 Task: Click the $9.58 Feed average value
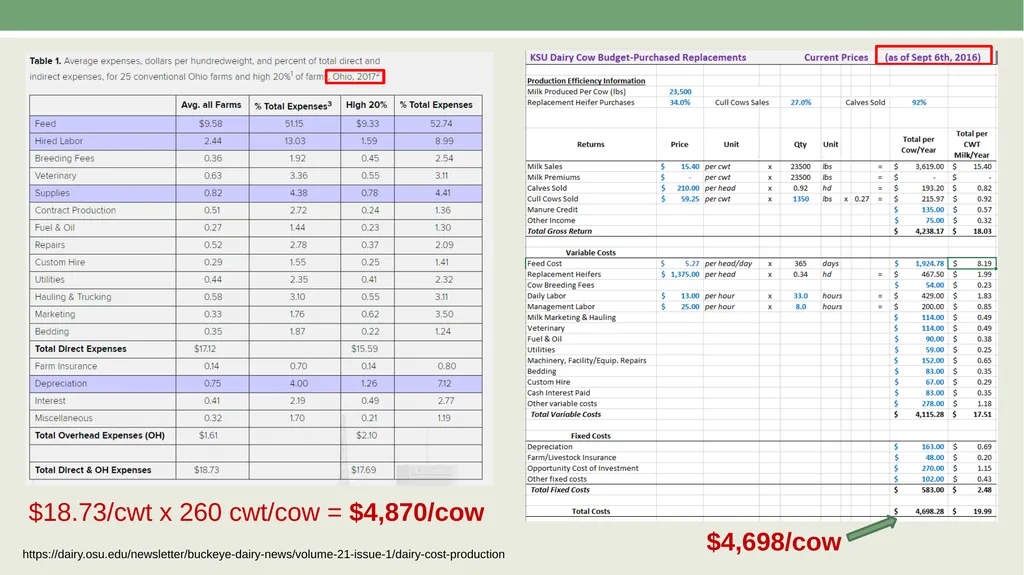tap(211, 123)
